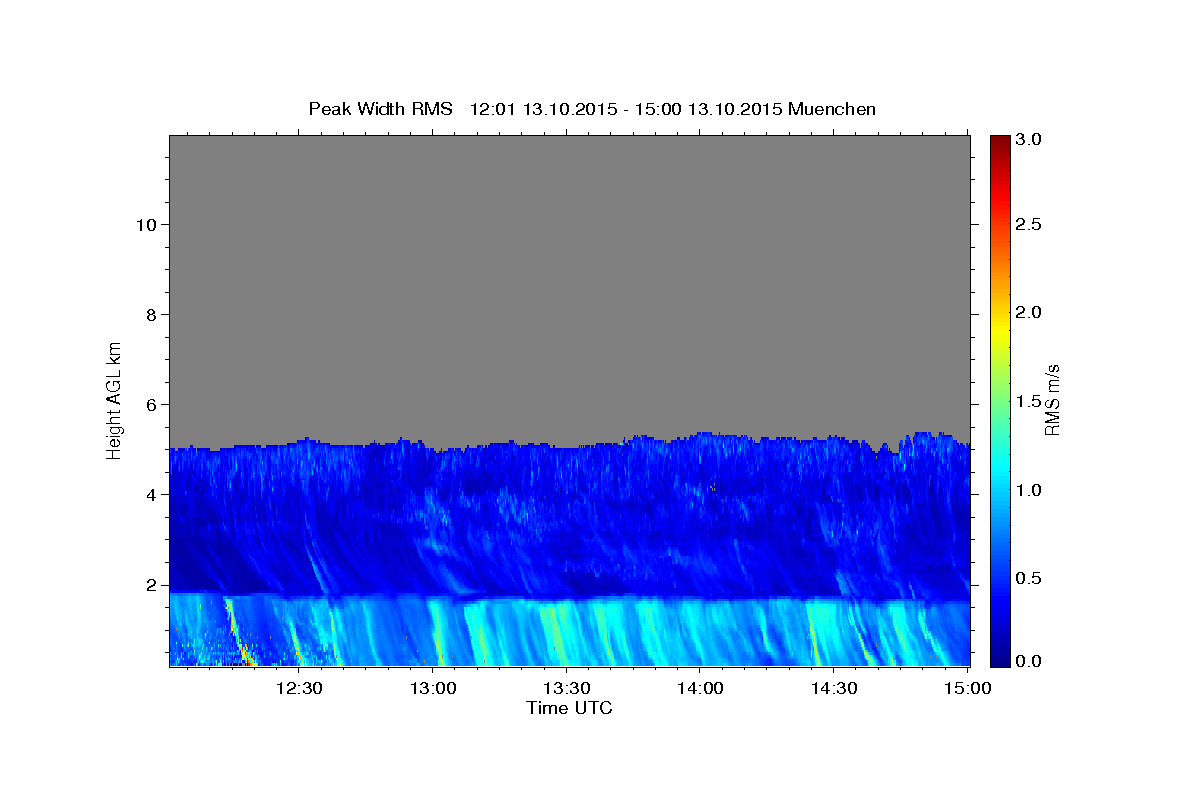Click the dark red top of the colorbar
Image resolution: width=1200 pixels, height=800 pixels.
coord(1000,143)
